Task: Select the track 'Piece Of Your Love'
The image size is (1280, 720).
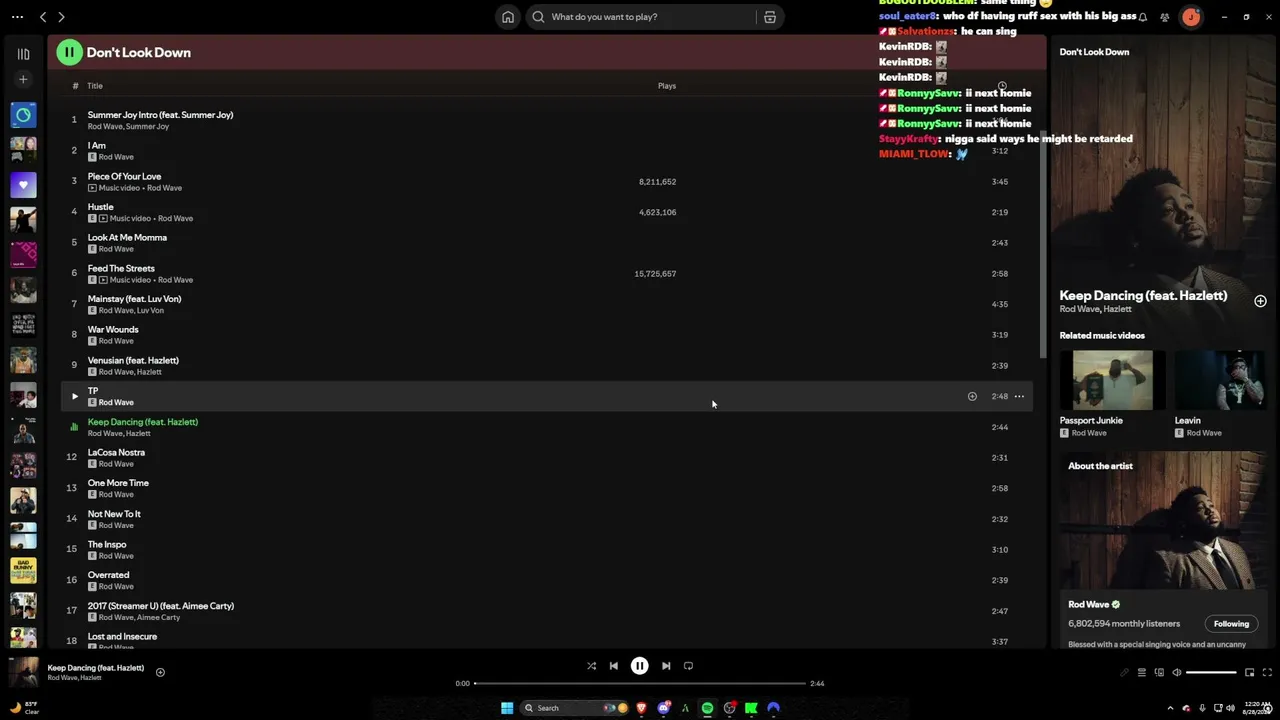Action: 124,177
